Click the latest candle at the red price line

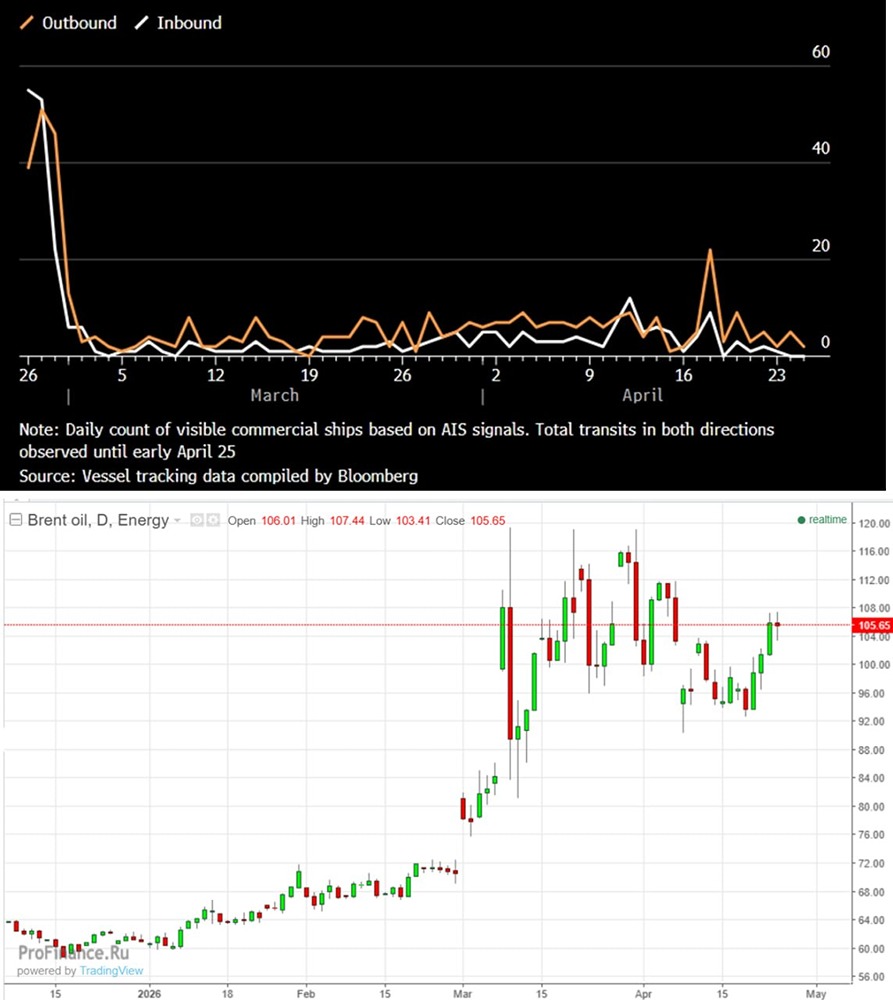(777, 624)
